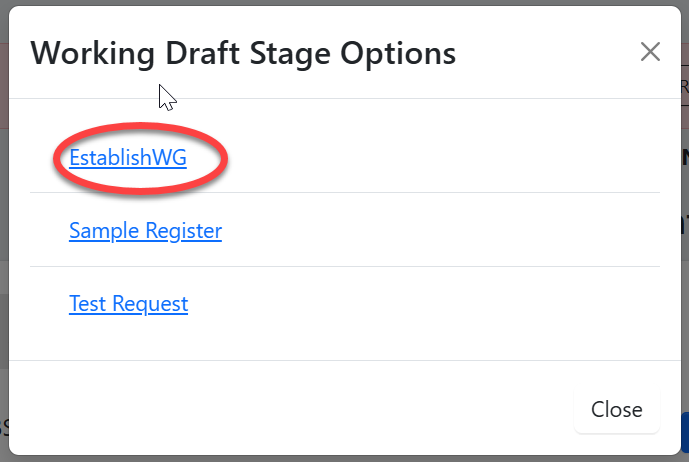Click the word Request in Test Request
The image size is (689, 462).
(x=149, y=303)
